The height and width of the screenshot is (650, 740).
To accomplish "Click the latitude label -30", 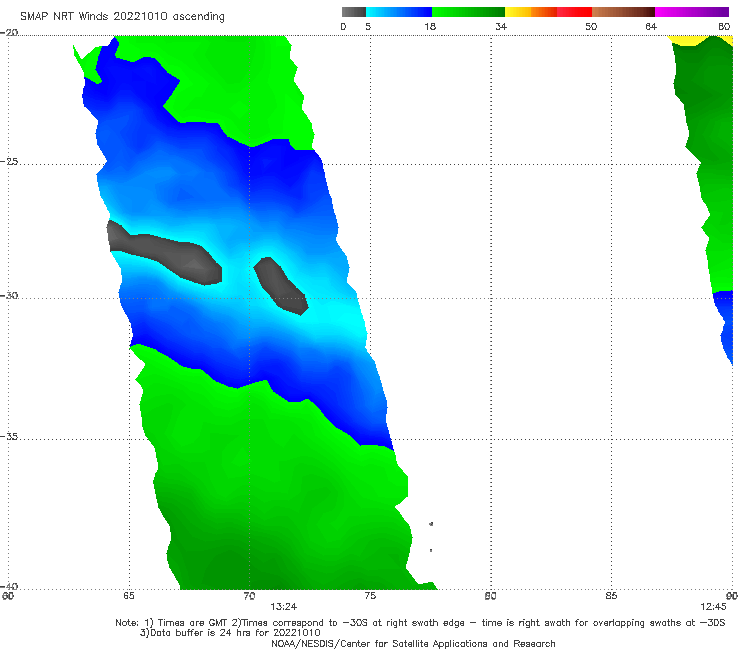I will [x=9, y=295].
